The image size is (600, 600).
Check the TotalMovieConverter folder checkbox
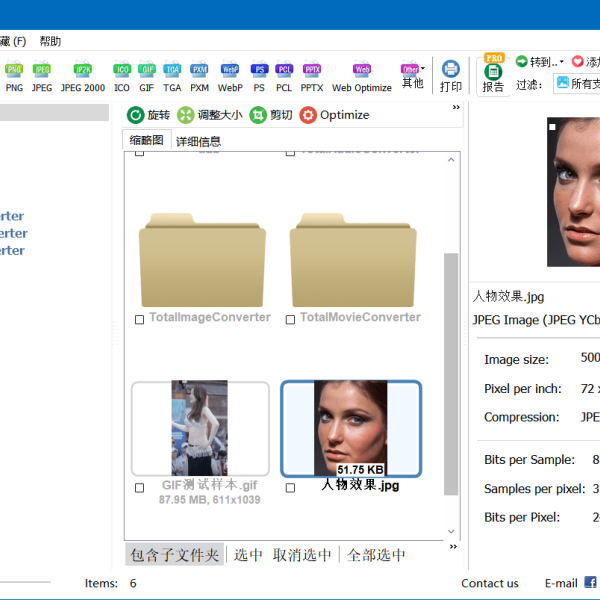(x=290, y=320)
